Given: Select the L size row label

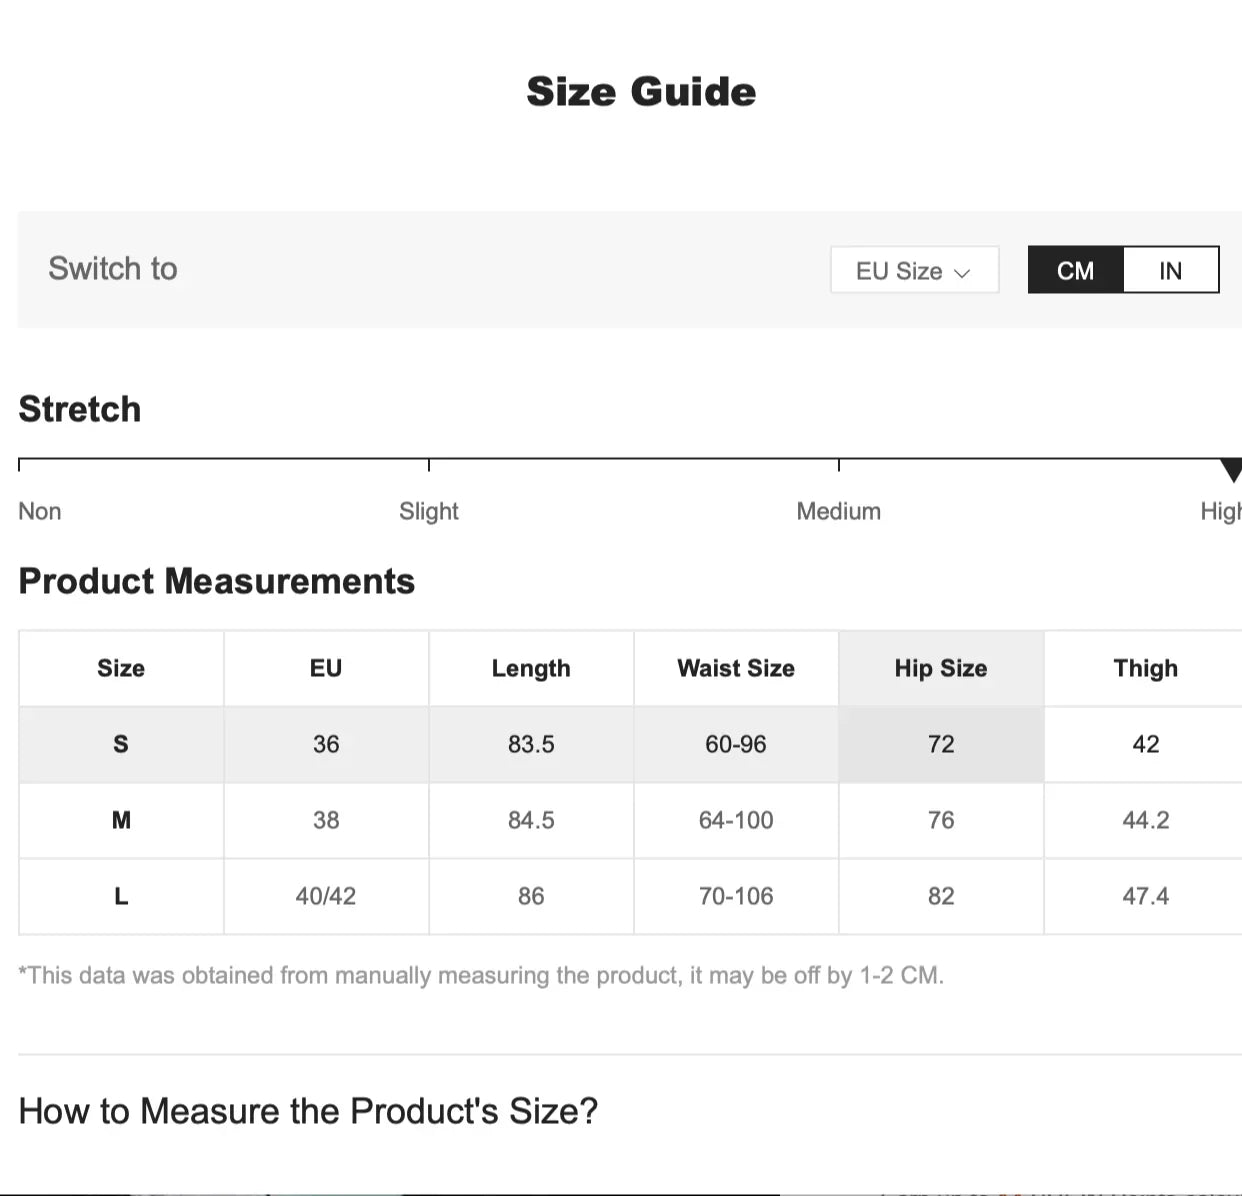Looking at the screenshot, I should pyautogui.click(x=121, y=896).
